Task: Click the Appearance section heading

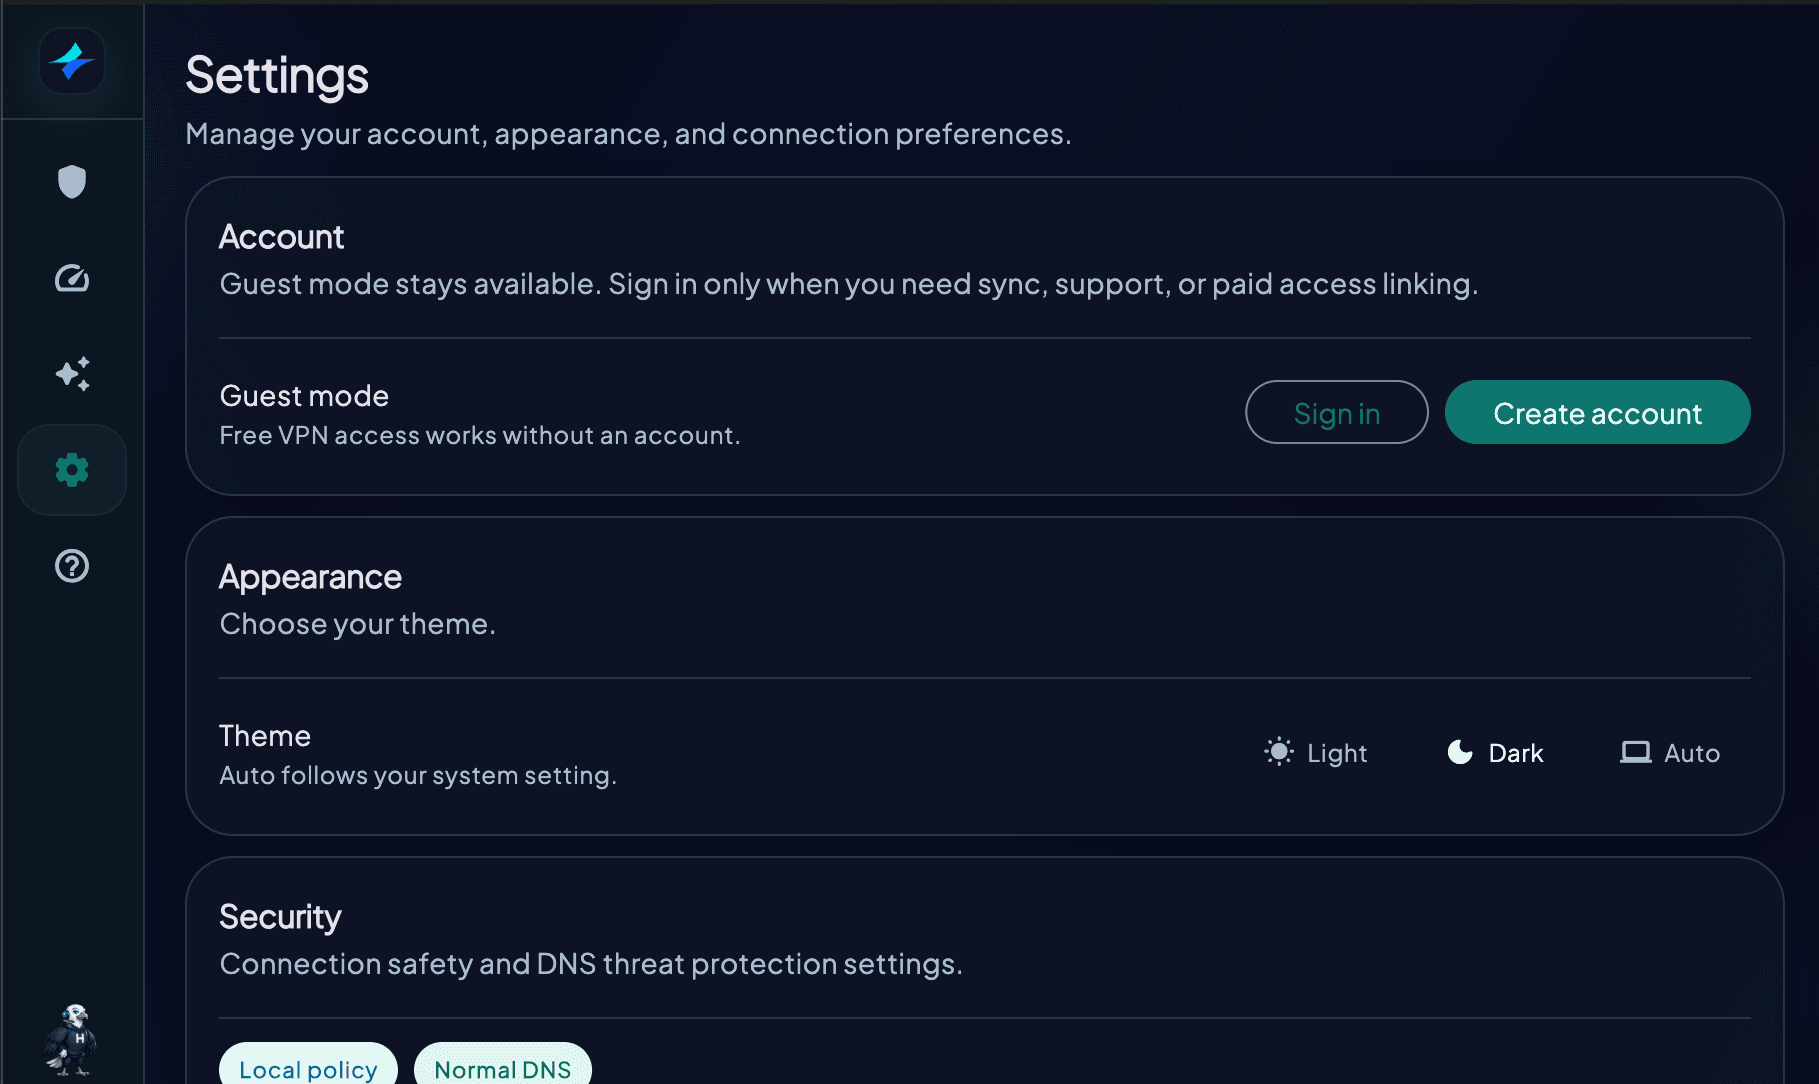Action: (310, 577)
